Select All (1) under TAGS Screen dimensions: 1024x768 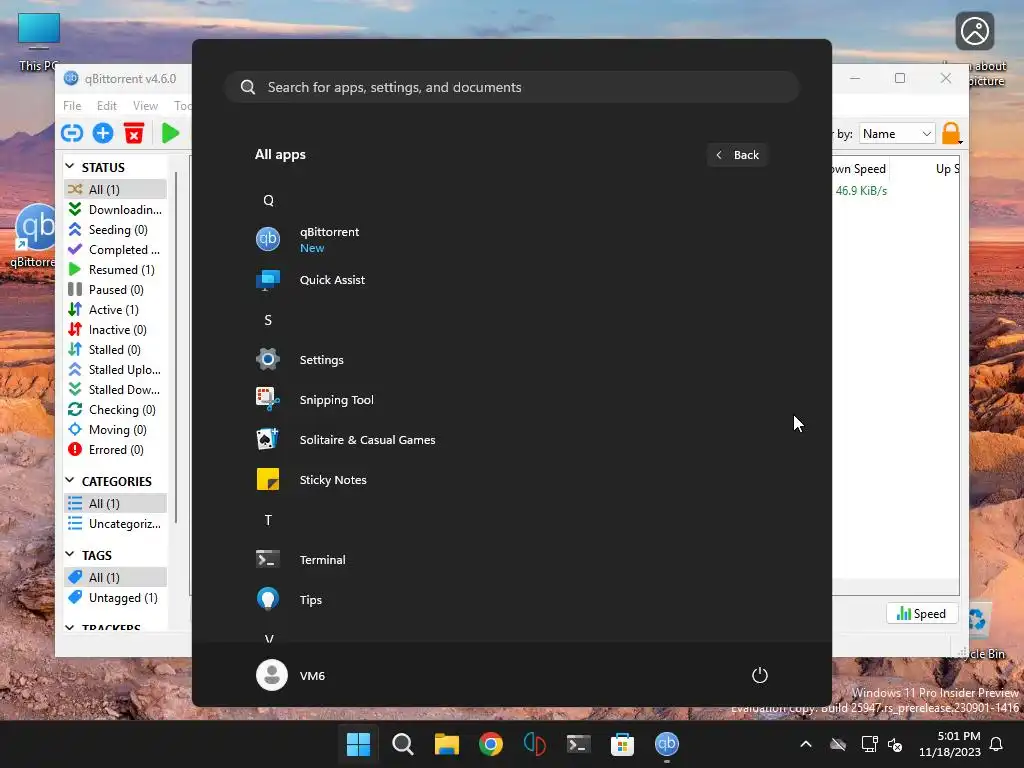(116, 577)
